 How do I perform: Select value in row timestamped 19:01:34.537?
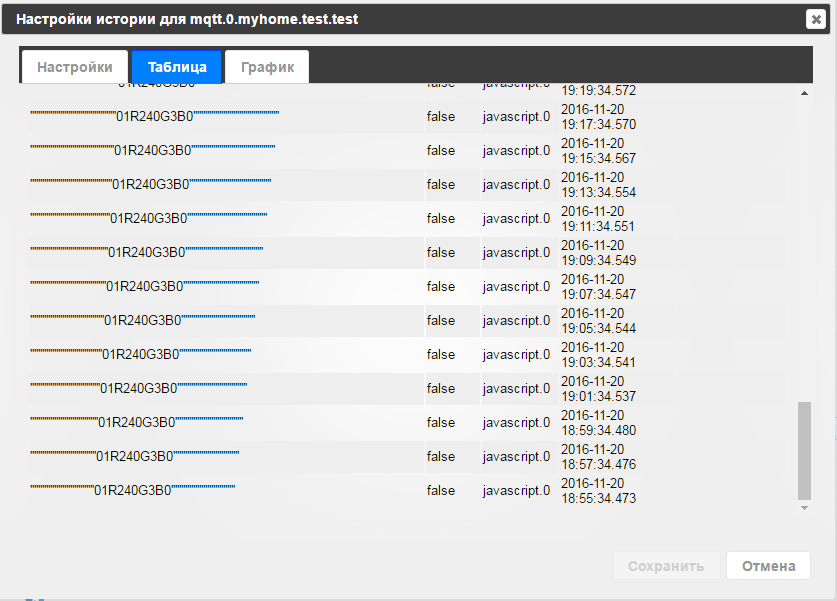tap(139, 388)
